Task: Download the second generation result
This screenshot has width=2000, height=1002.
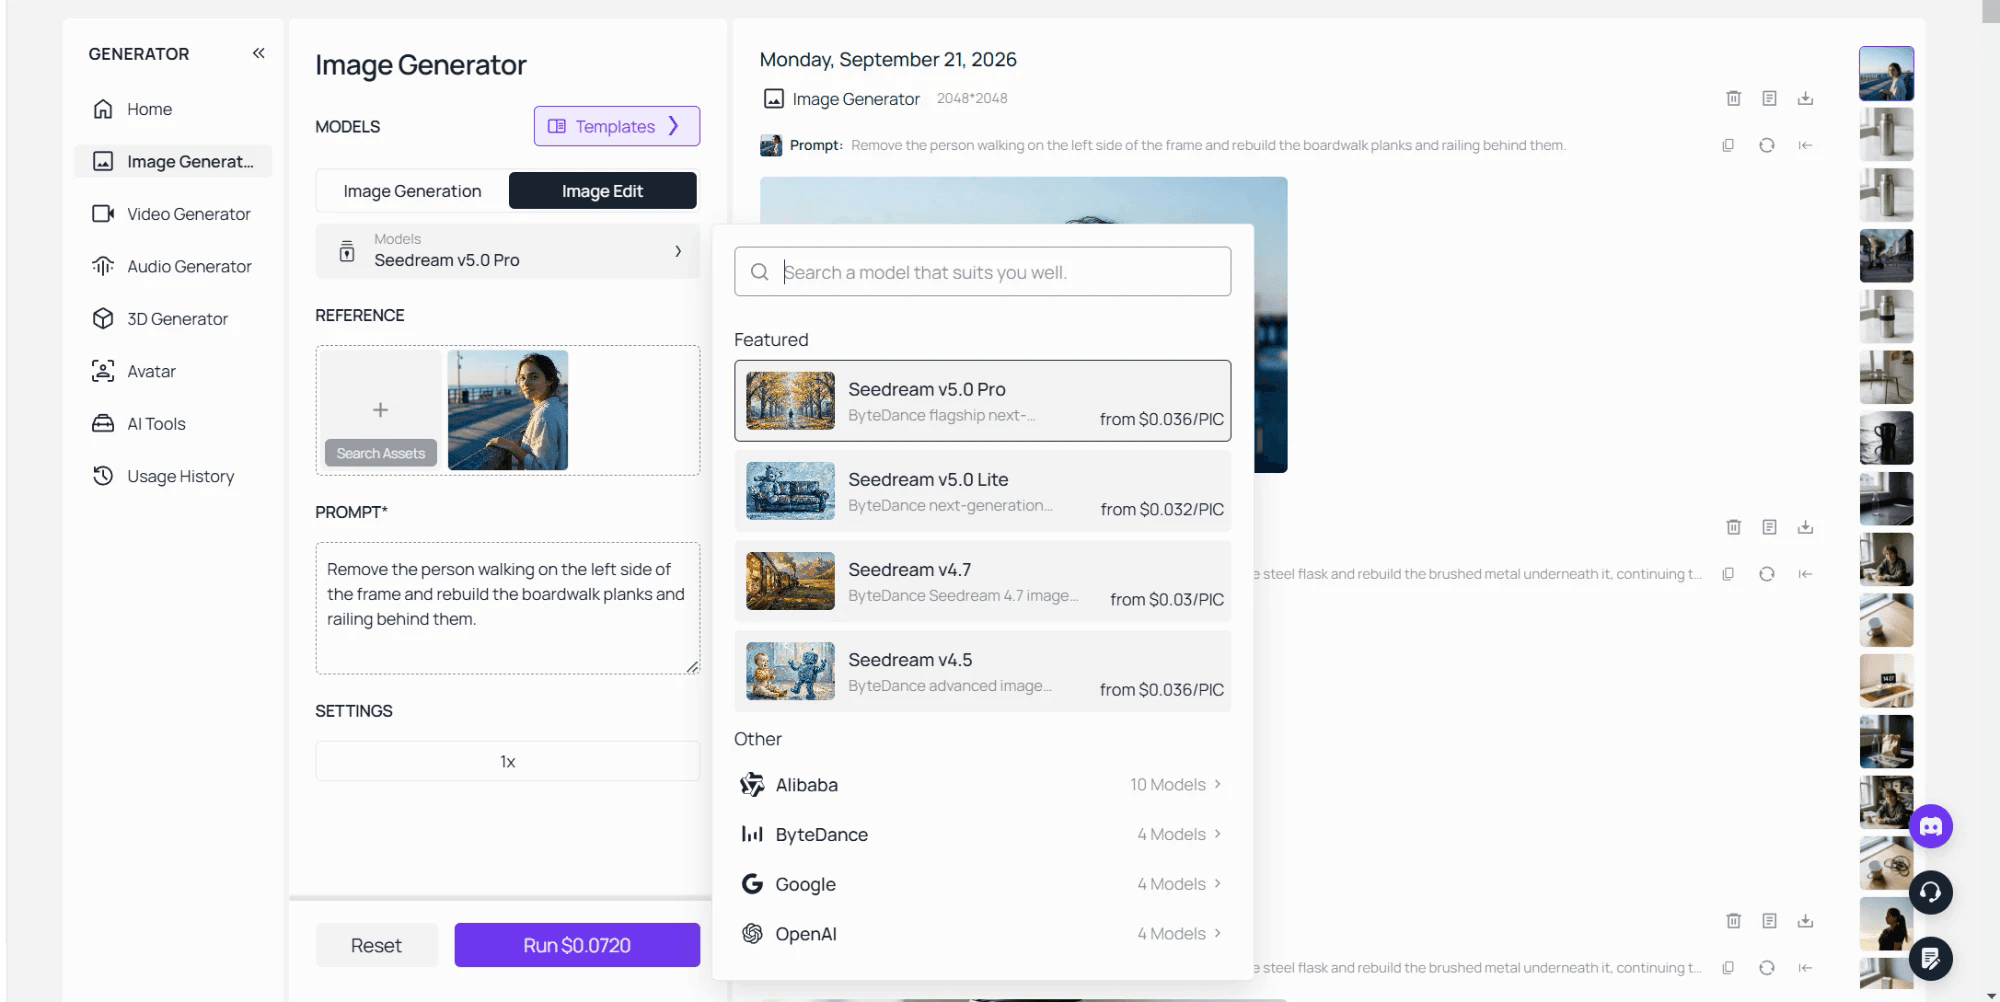Action: [1805, 527]
